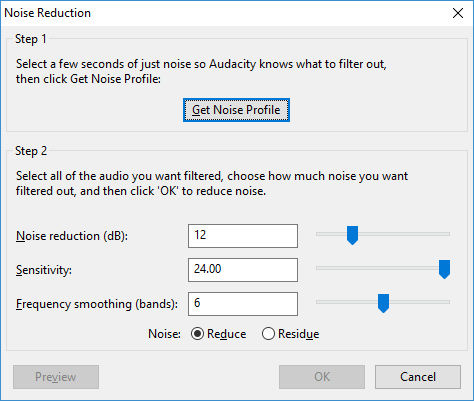Click Frequency smoothing track right of handle
The height and width of the screenshot is (401, 474).
(x=419, y=302)
